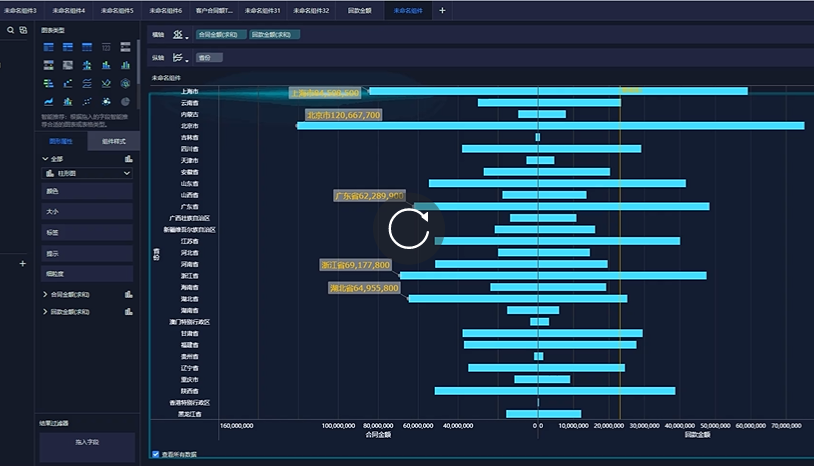Screen dimensions: 814x469
Task: Click the 北京市 bar in the chart
Action: [551, 126]
